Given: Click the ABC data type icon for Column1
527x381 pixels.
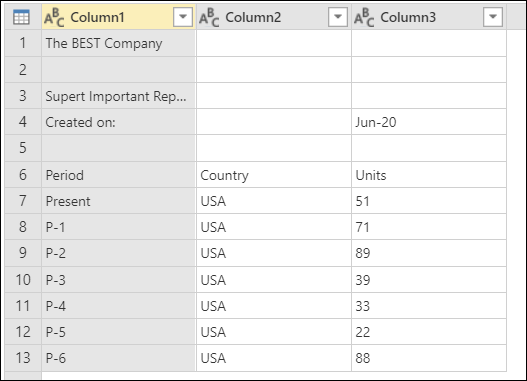Looking at the screenshot, I should pos(54,17).
